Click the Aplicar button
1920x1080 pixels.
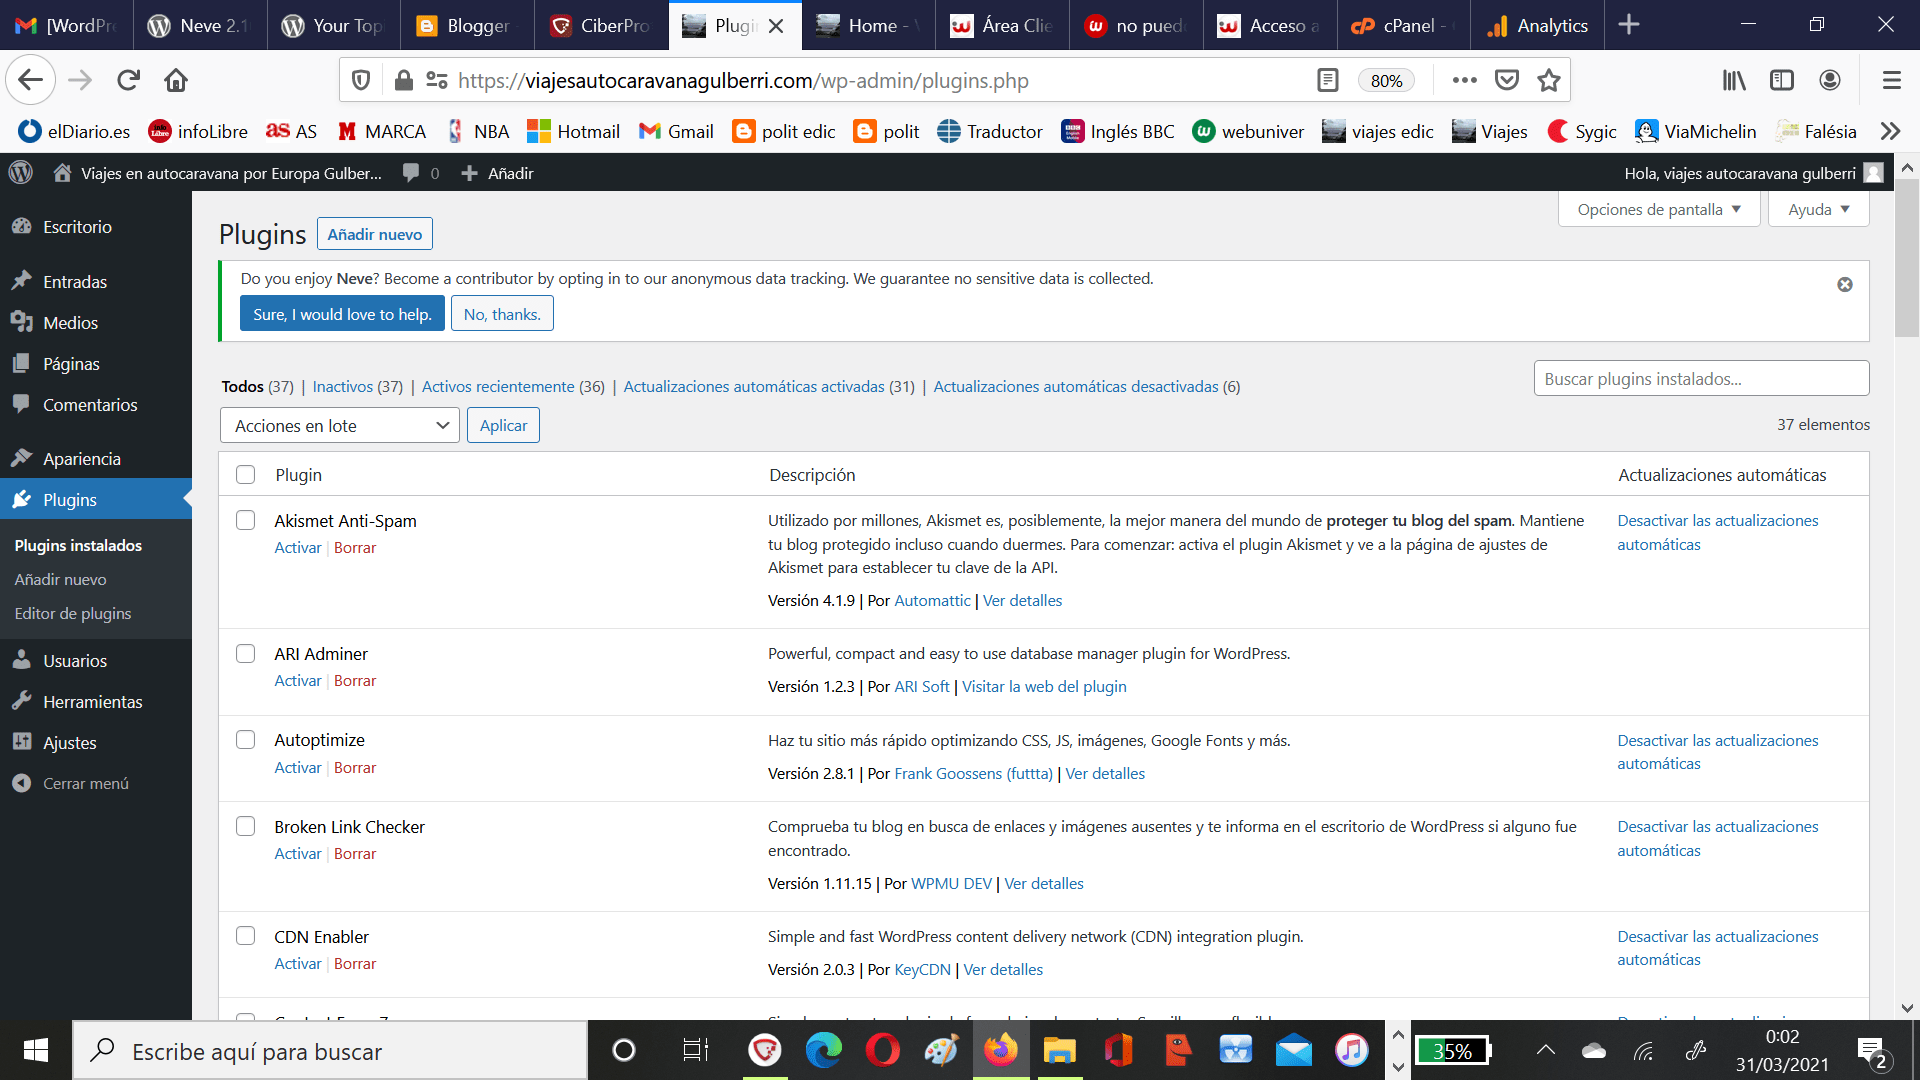tap(503, 425)
